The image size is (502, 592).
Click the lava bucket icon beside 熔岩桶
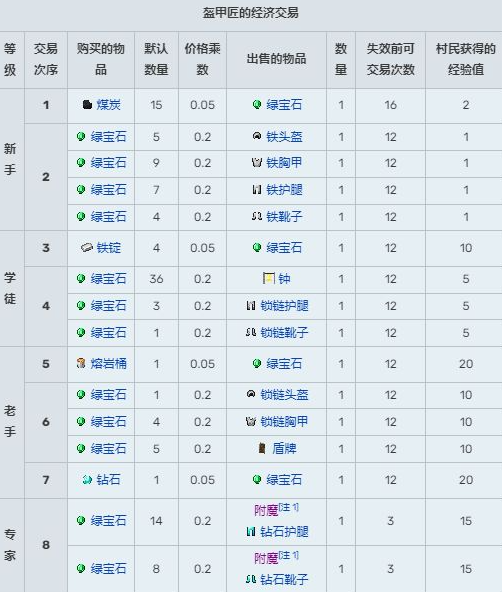pos(81,364)
